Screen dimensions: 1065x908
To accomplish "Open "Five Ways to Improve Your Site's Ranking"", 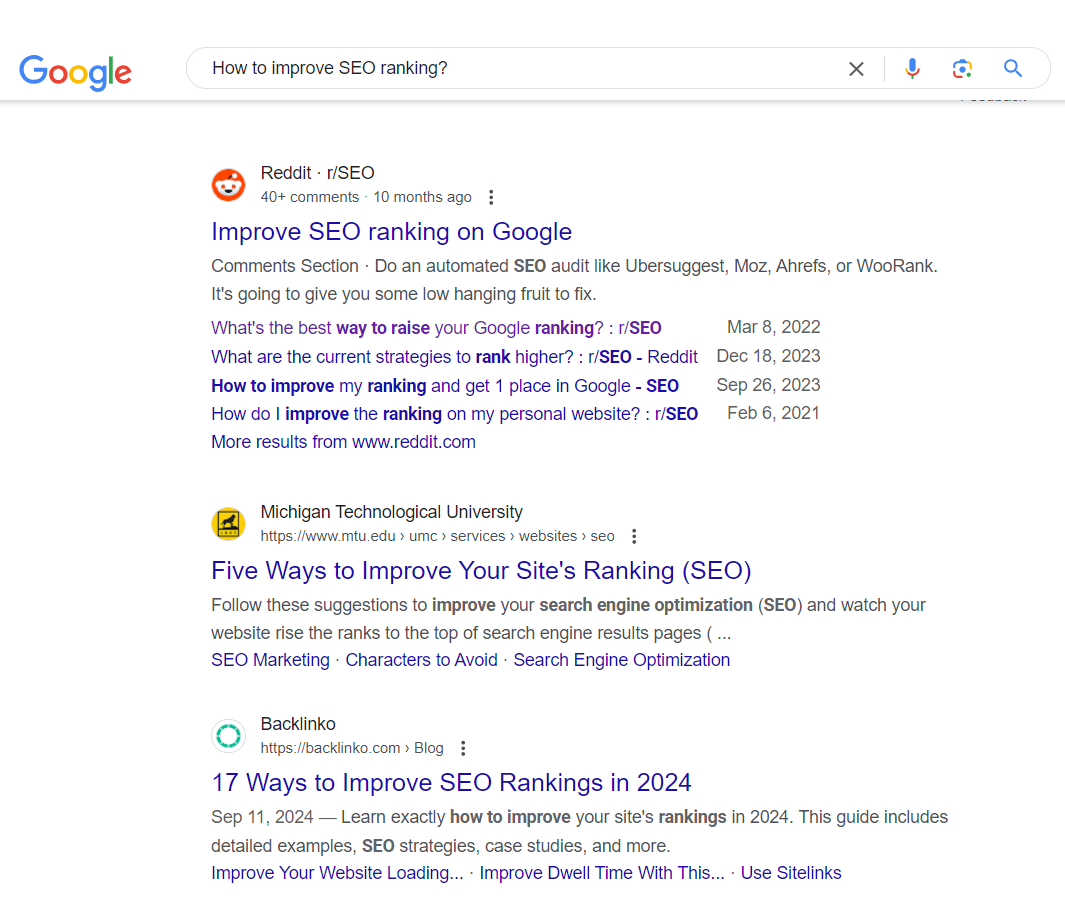I will (481, 571).
